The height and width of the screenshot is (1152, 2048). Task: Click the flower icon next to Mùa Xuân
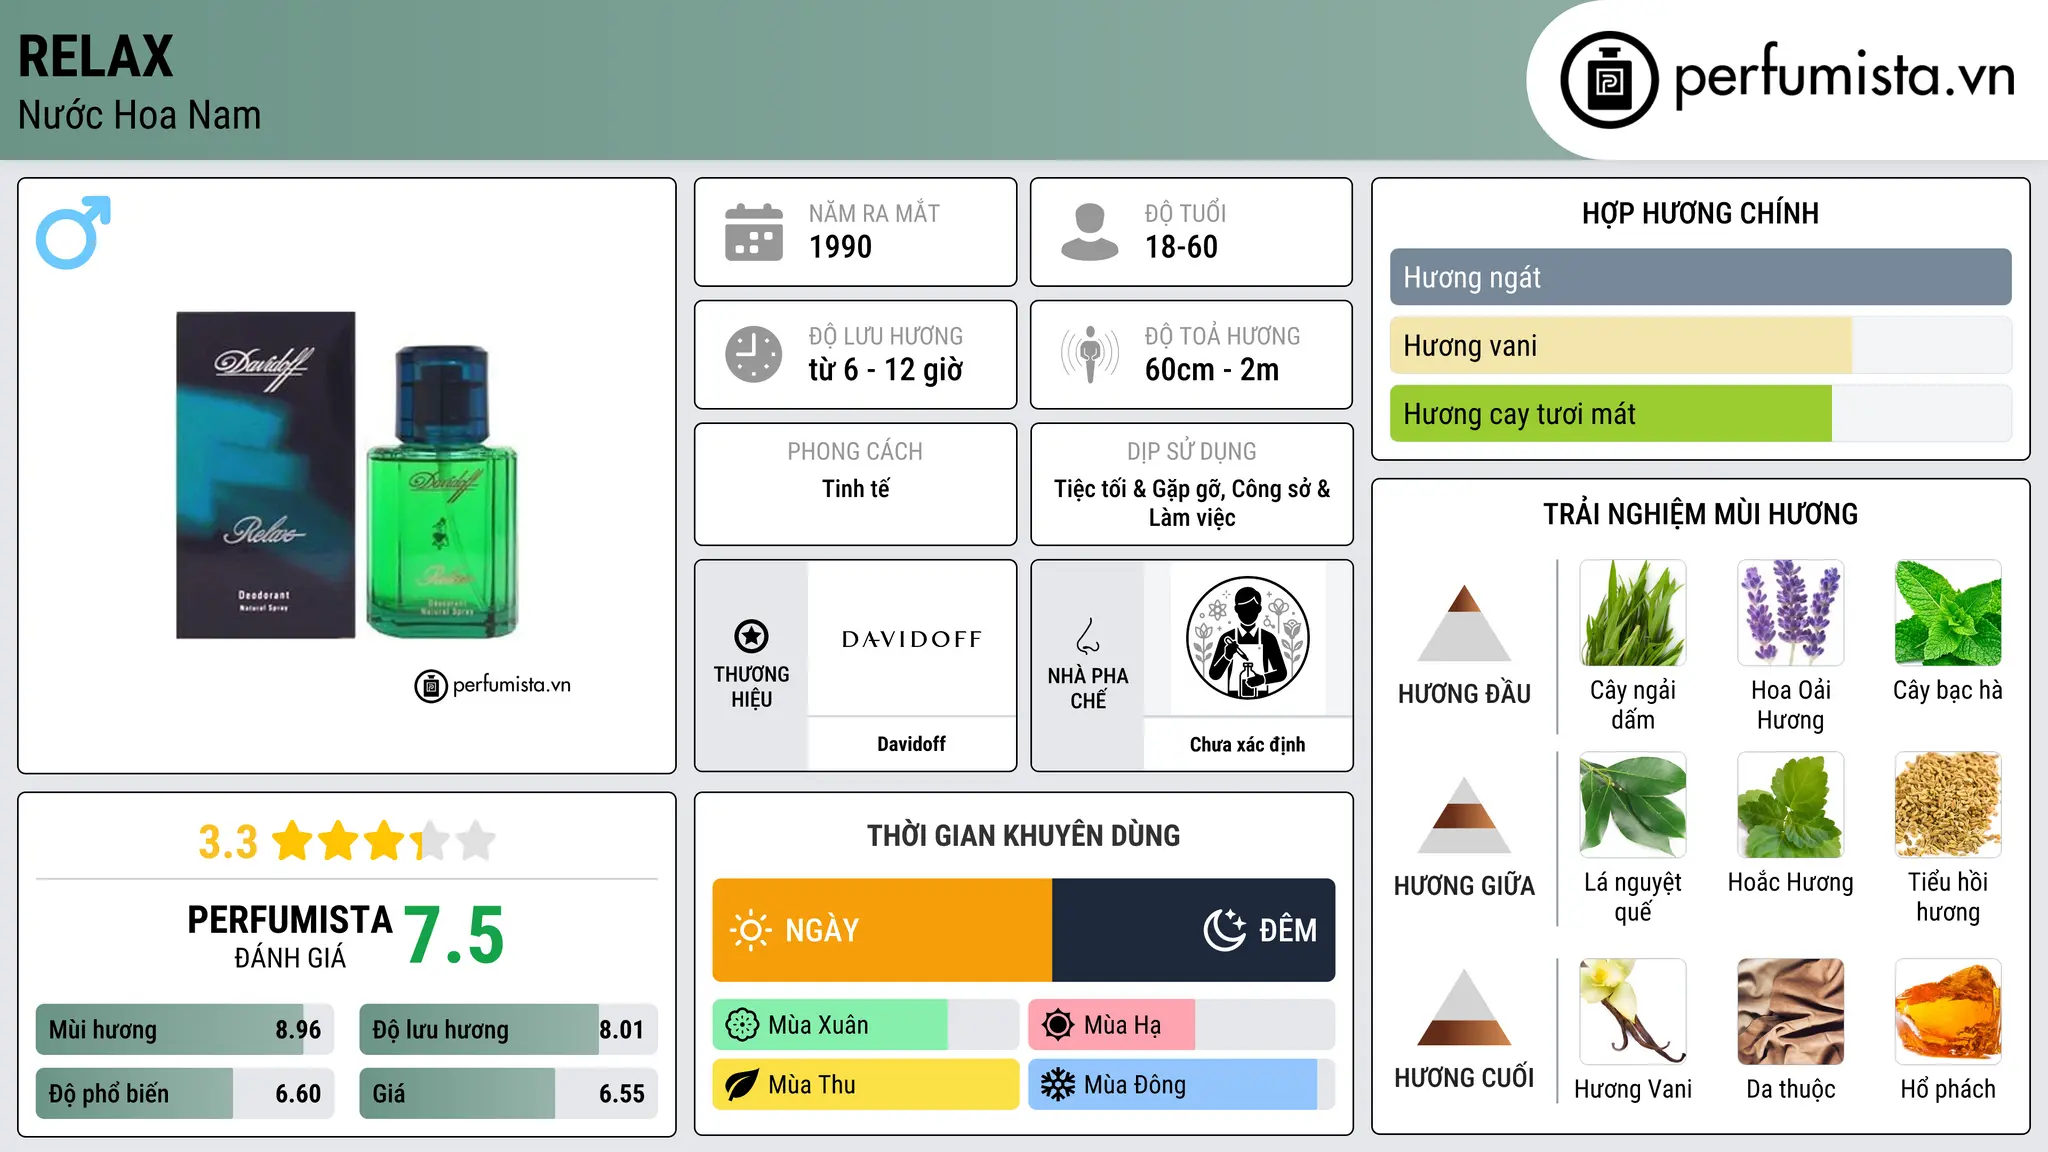[742, 1025]
